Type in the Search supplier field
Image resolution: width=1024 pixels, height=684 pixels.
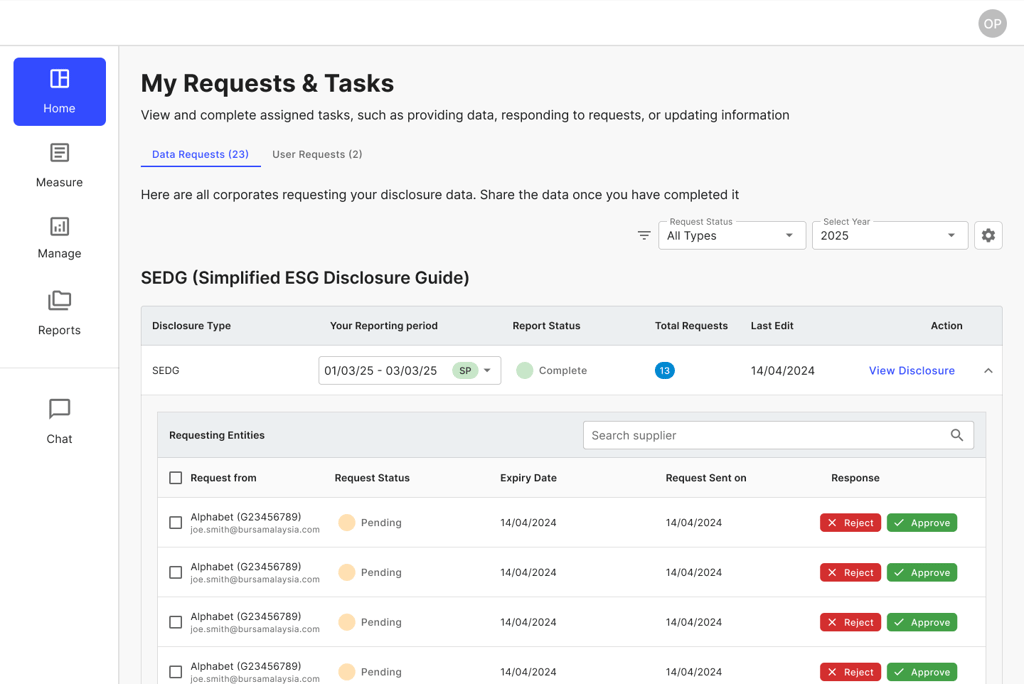click(x=765, y=436)
